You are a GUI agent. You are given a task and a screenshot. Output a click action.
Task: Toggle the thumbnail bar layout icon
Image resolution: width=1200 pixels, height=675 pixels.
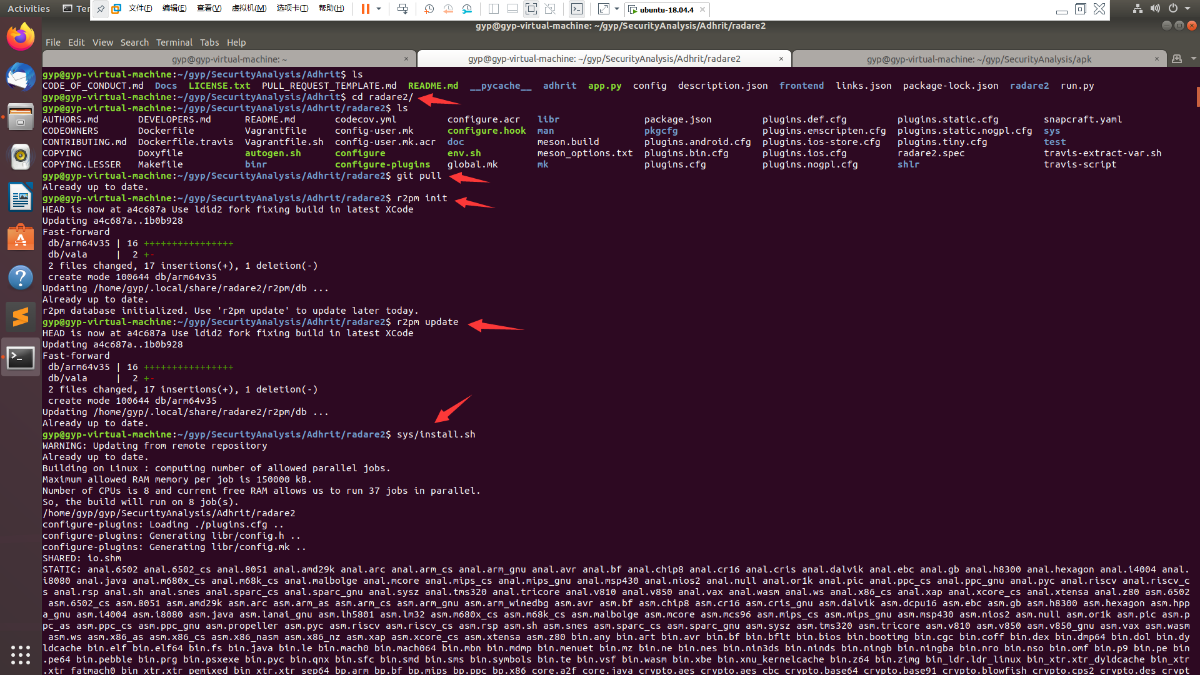[512, 8]
